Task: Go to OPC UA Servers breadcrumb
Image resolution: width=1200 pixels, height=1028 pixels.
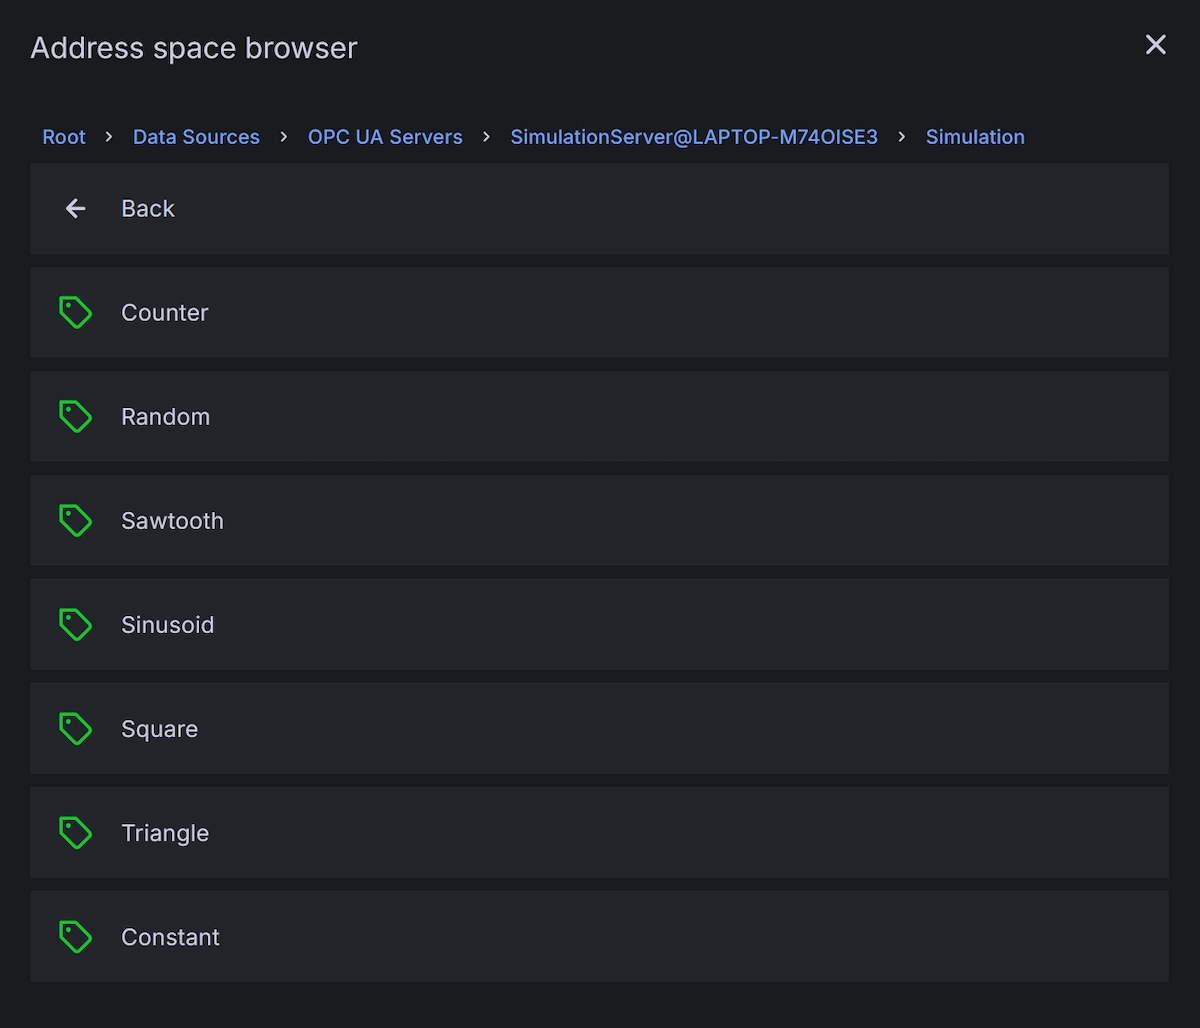Action: (385, 136)
